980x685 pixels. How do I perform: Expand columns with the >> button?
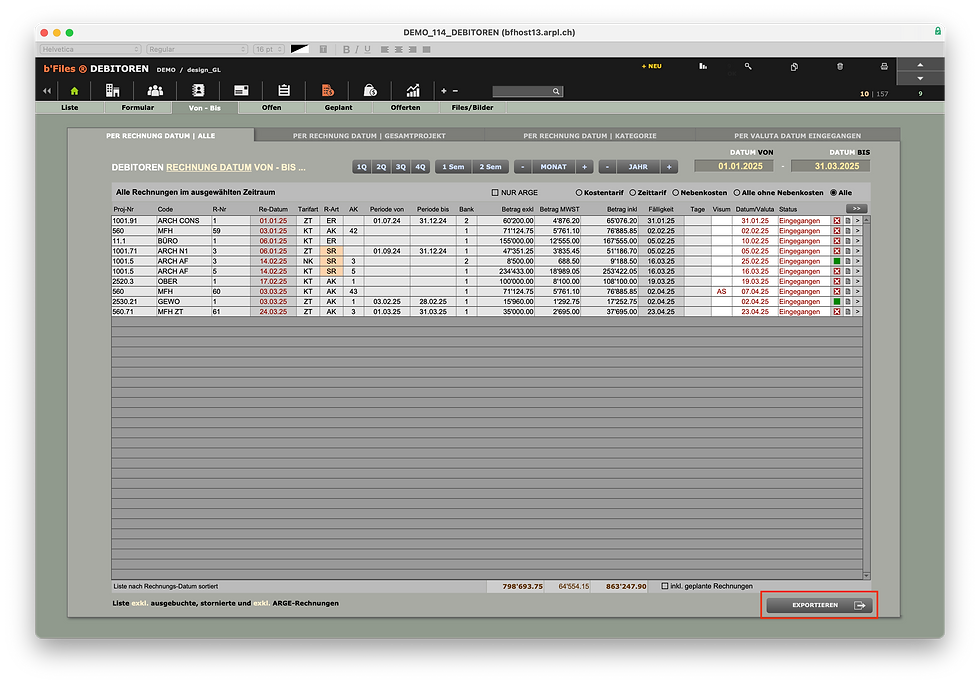856,209
